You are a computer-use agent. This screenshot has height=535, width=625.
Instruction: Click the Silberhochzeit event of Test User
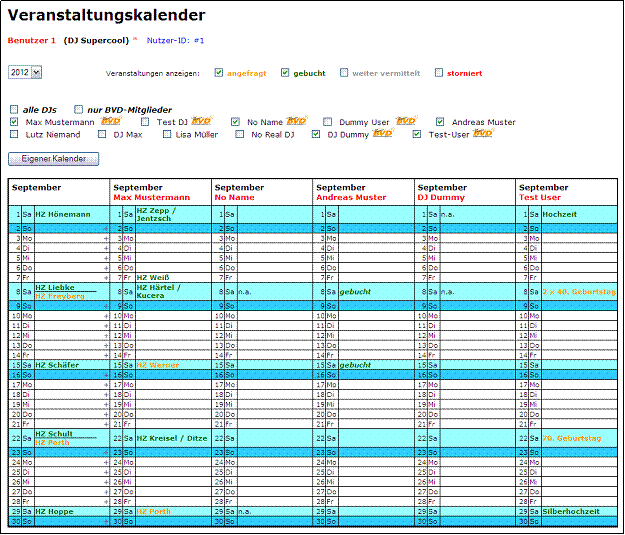click(574, 511)
